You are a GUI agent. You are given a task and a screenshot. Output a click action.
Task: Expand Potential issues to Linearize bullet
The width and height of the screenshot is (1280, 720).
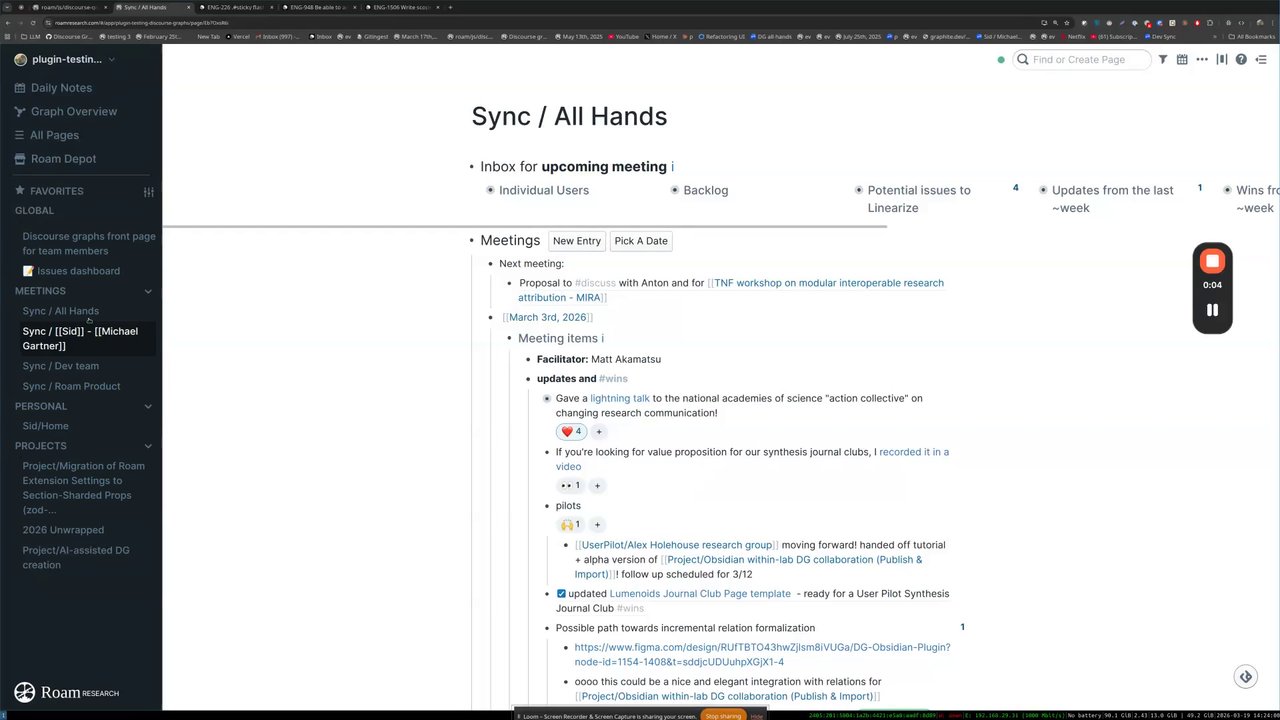[x=859, y=190]
